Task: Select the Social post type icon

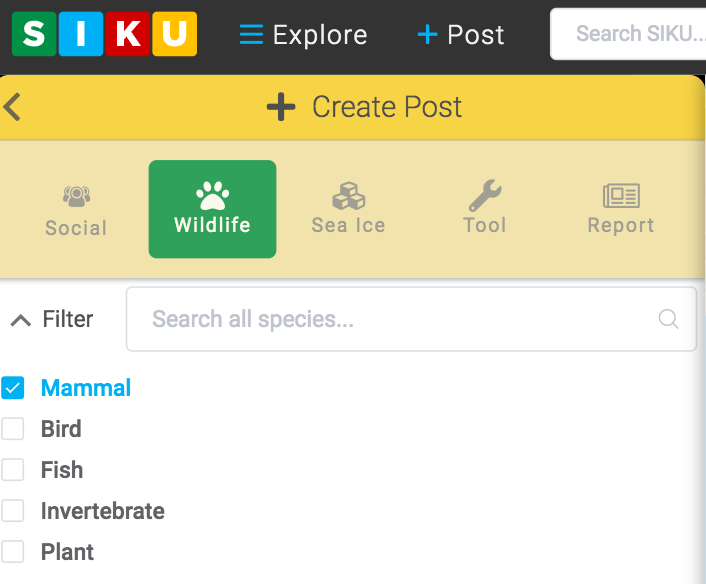Action: 76,197
